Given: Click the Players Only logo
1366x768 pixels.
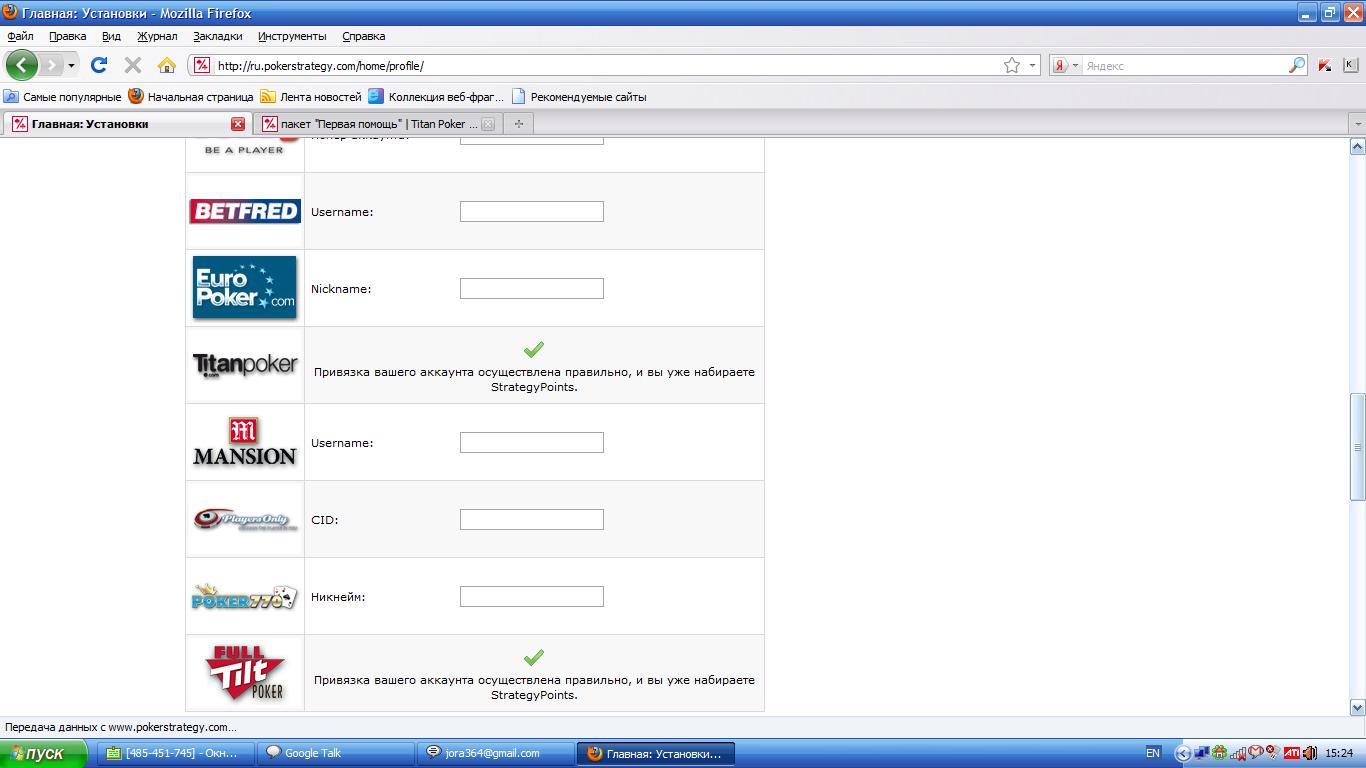Looking at the screenshot, I should point(245,519).
